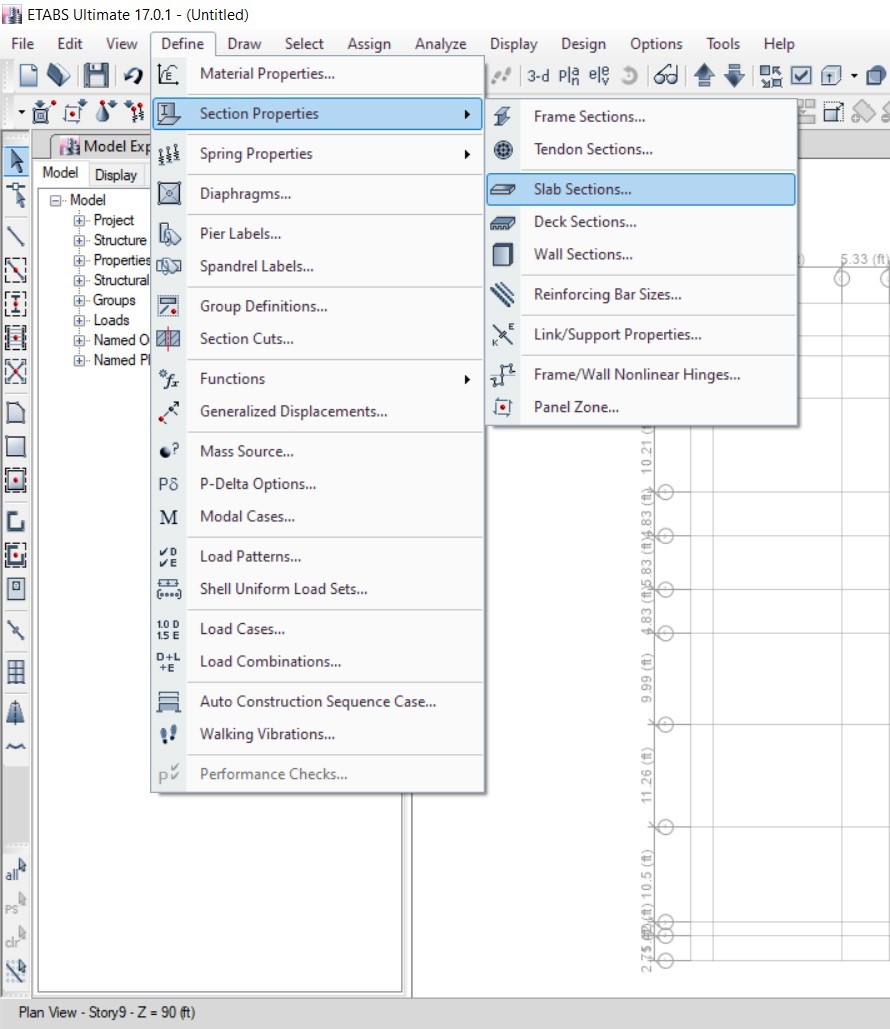The image size is (890, 1029).
Task: Expand the Project tree node
Action: pyautogui.click(x=79, y=220)
